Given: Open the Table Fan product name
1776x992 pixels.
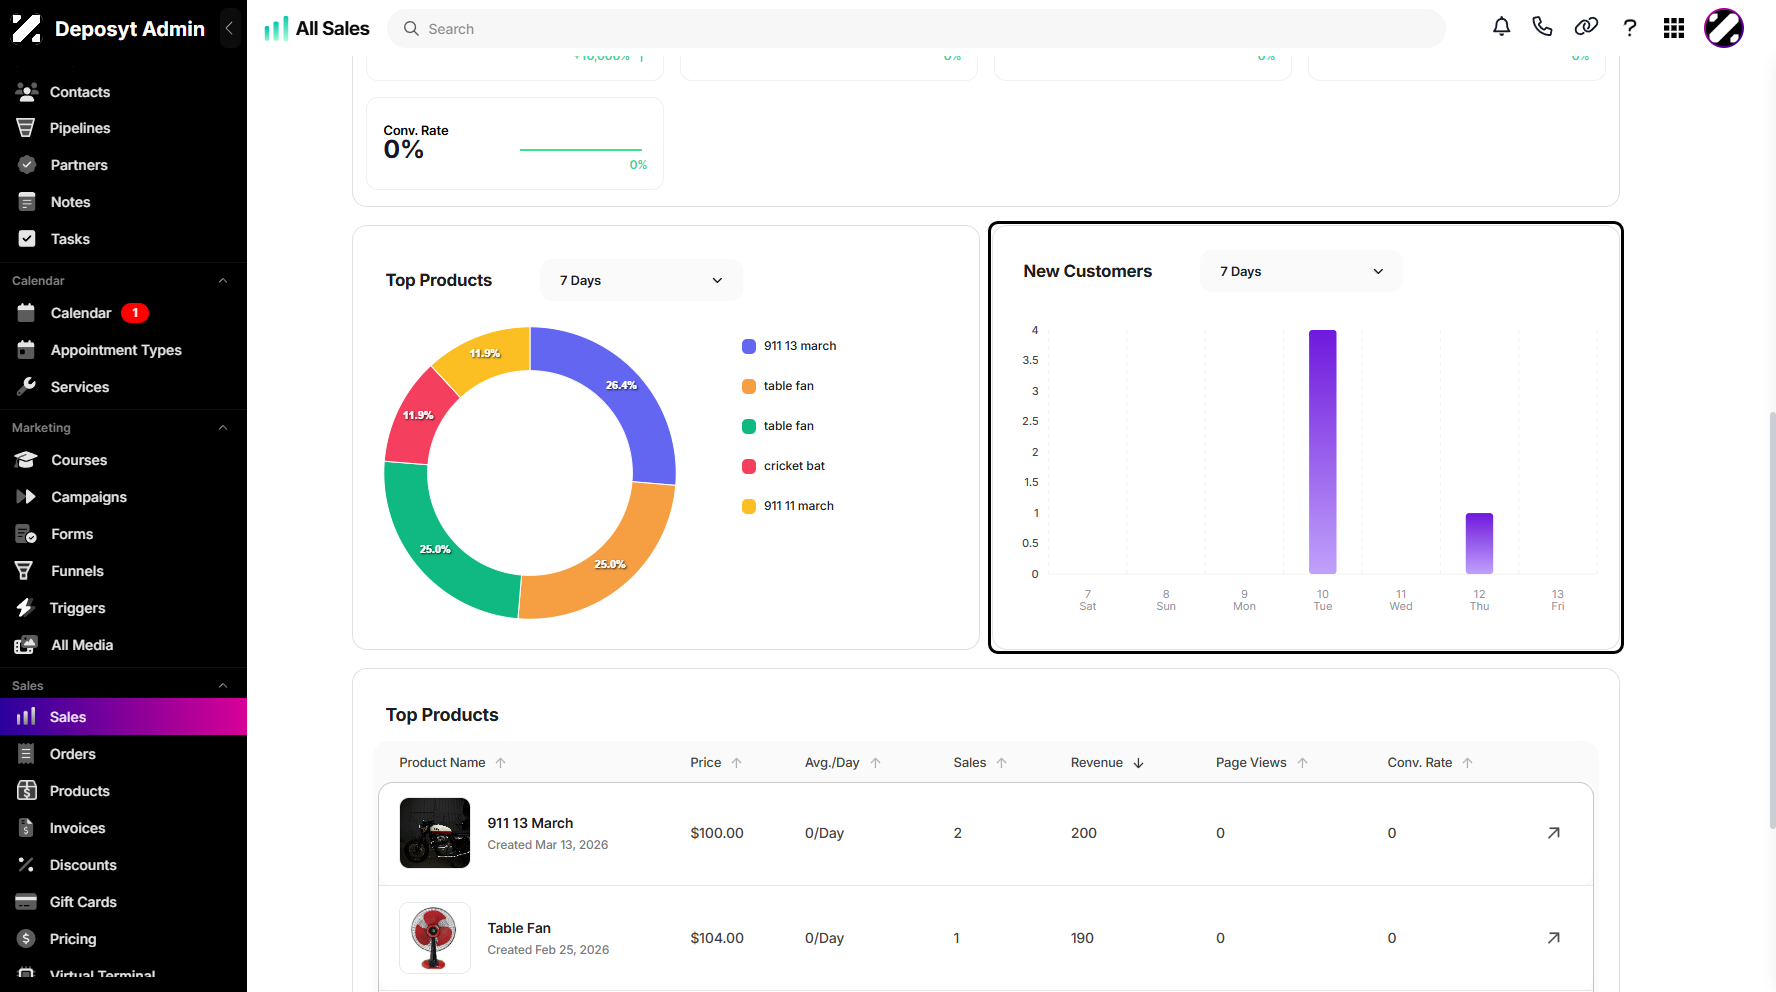Looking at the screenshot, I should pos(519,928).
